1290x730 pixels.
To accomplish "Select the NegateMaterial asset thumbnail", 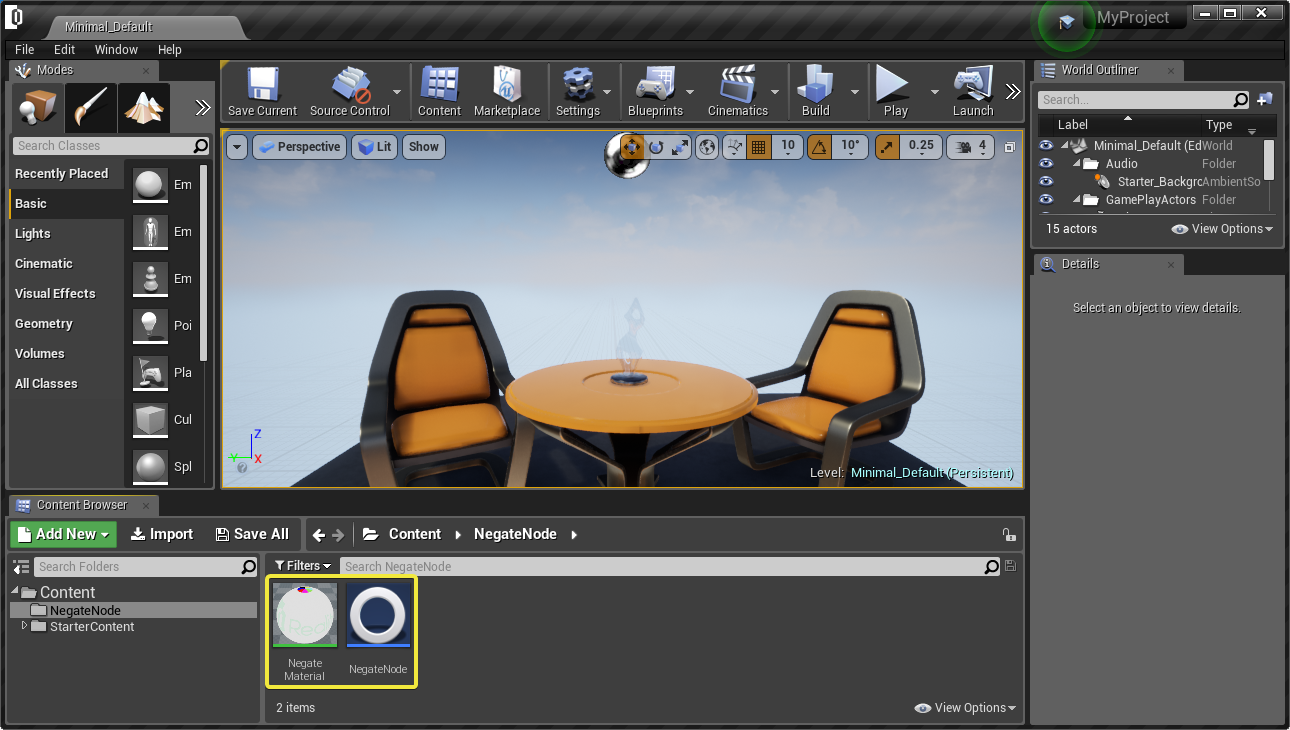I will pyautogui.click(x=305, y=616).
